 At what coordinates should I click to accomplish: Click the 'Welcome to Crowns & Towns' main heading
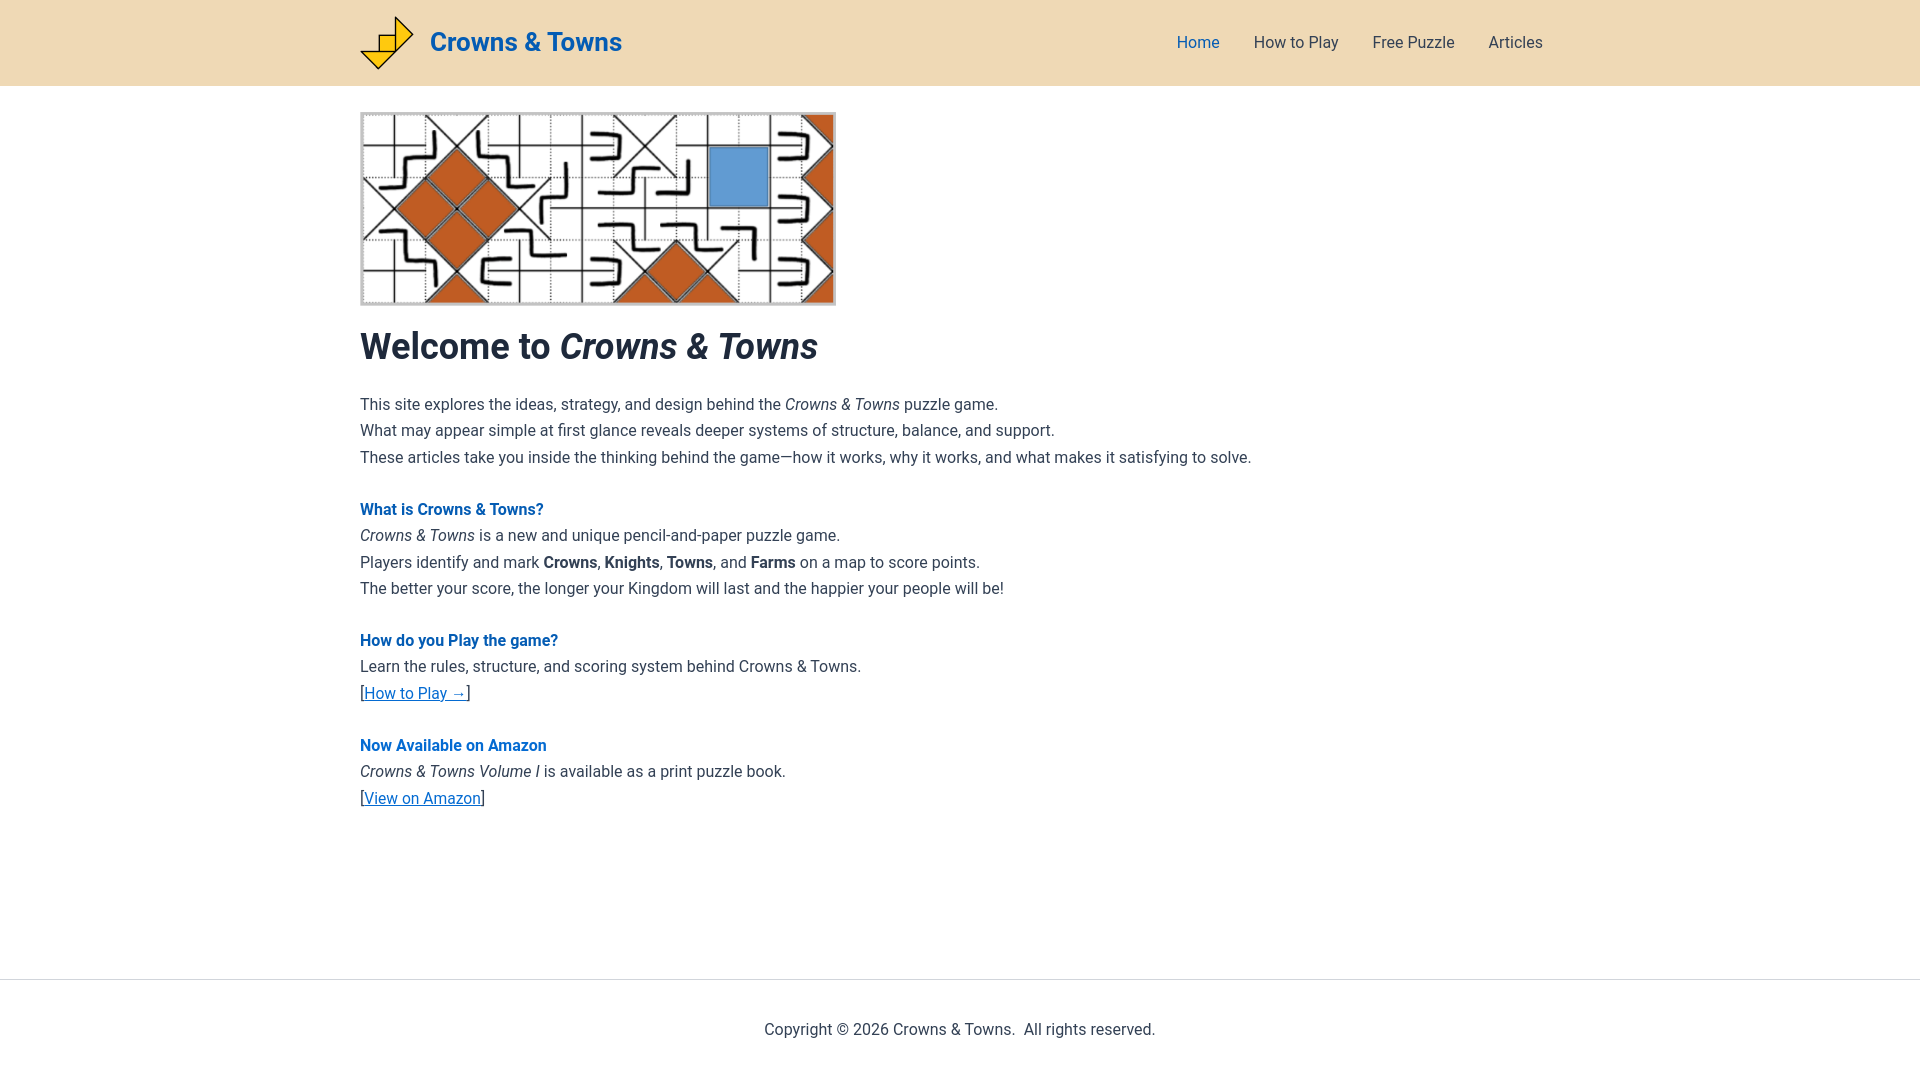589,347
